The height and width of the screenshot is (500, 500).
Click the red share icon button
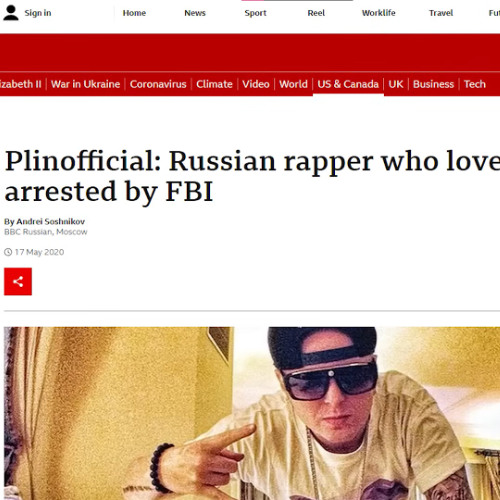[18, 282]
